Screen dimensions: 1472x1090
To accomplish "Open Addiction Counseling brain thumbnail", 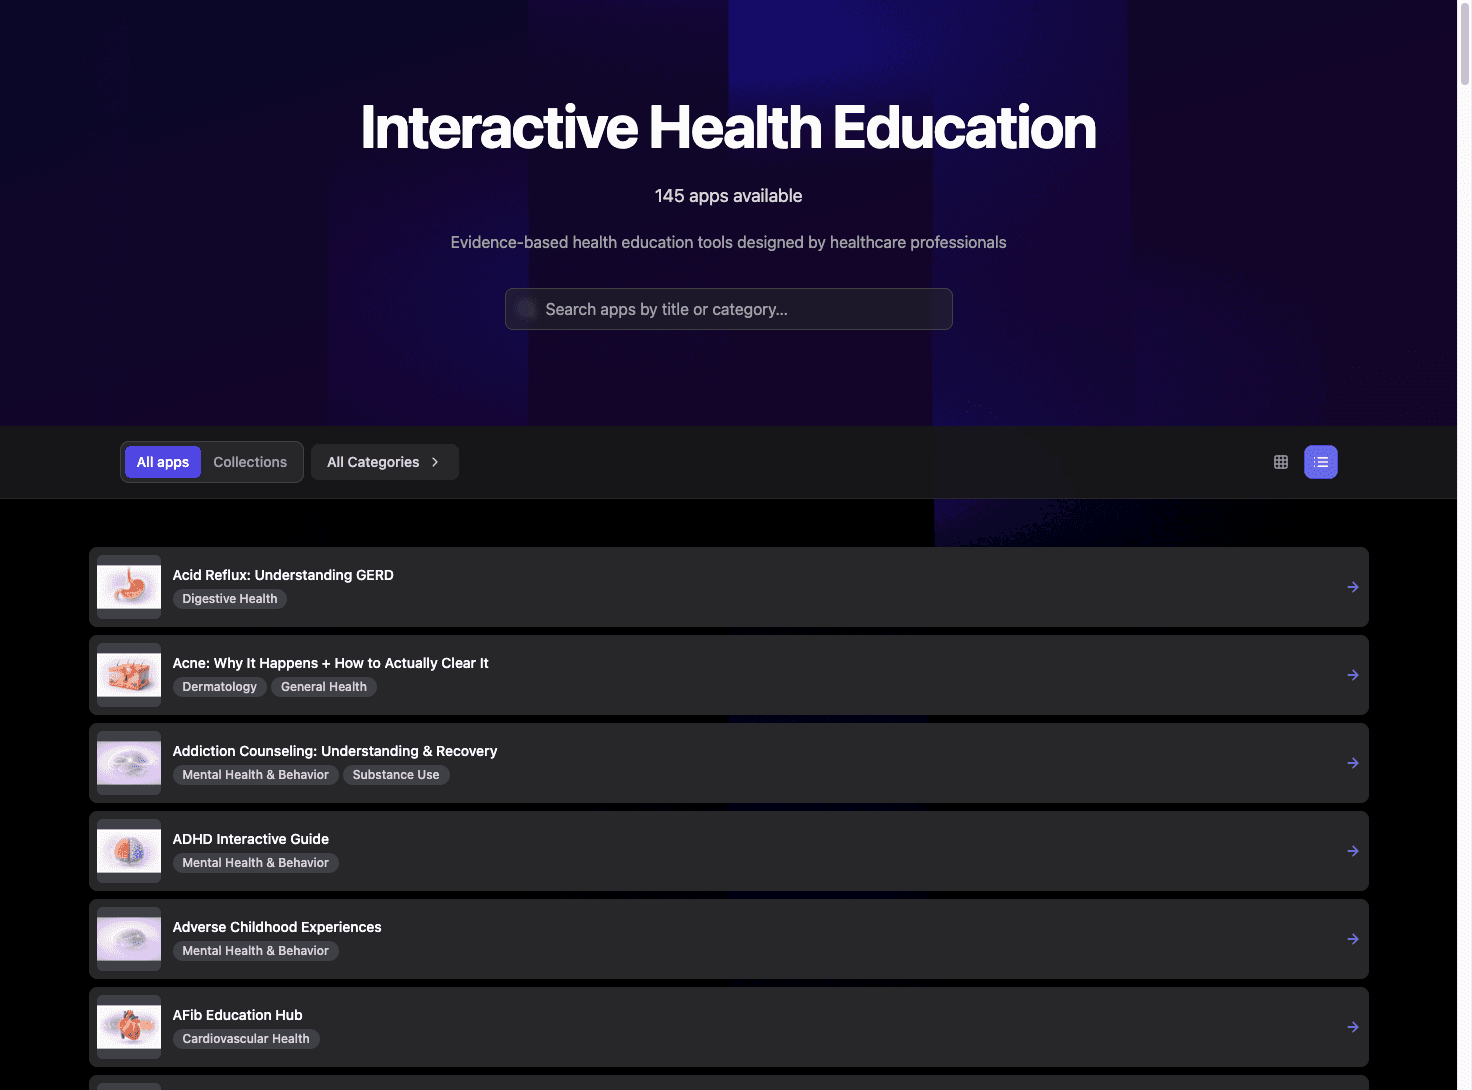I will click(129, 763).
